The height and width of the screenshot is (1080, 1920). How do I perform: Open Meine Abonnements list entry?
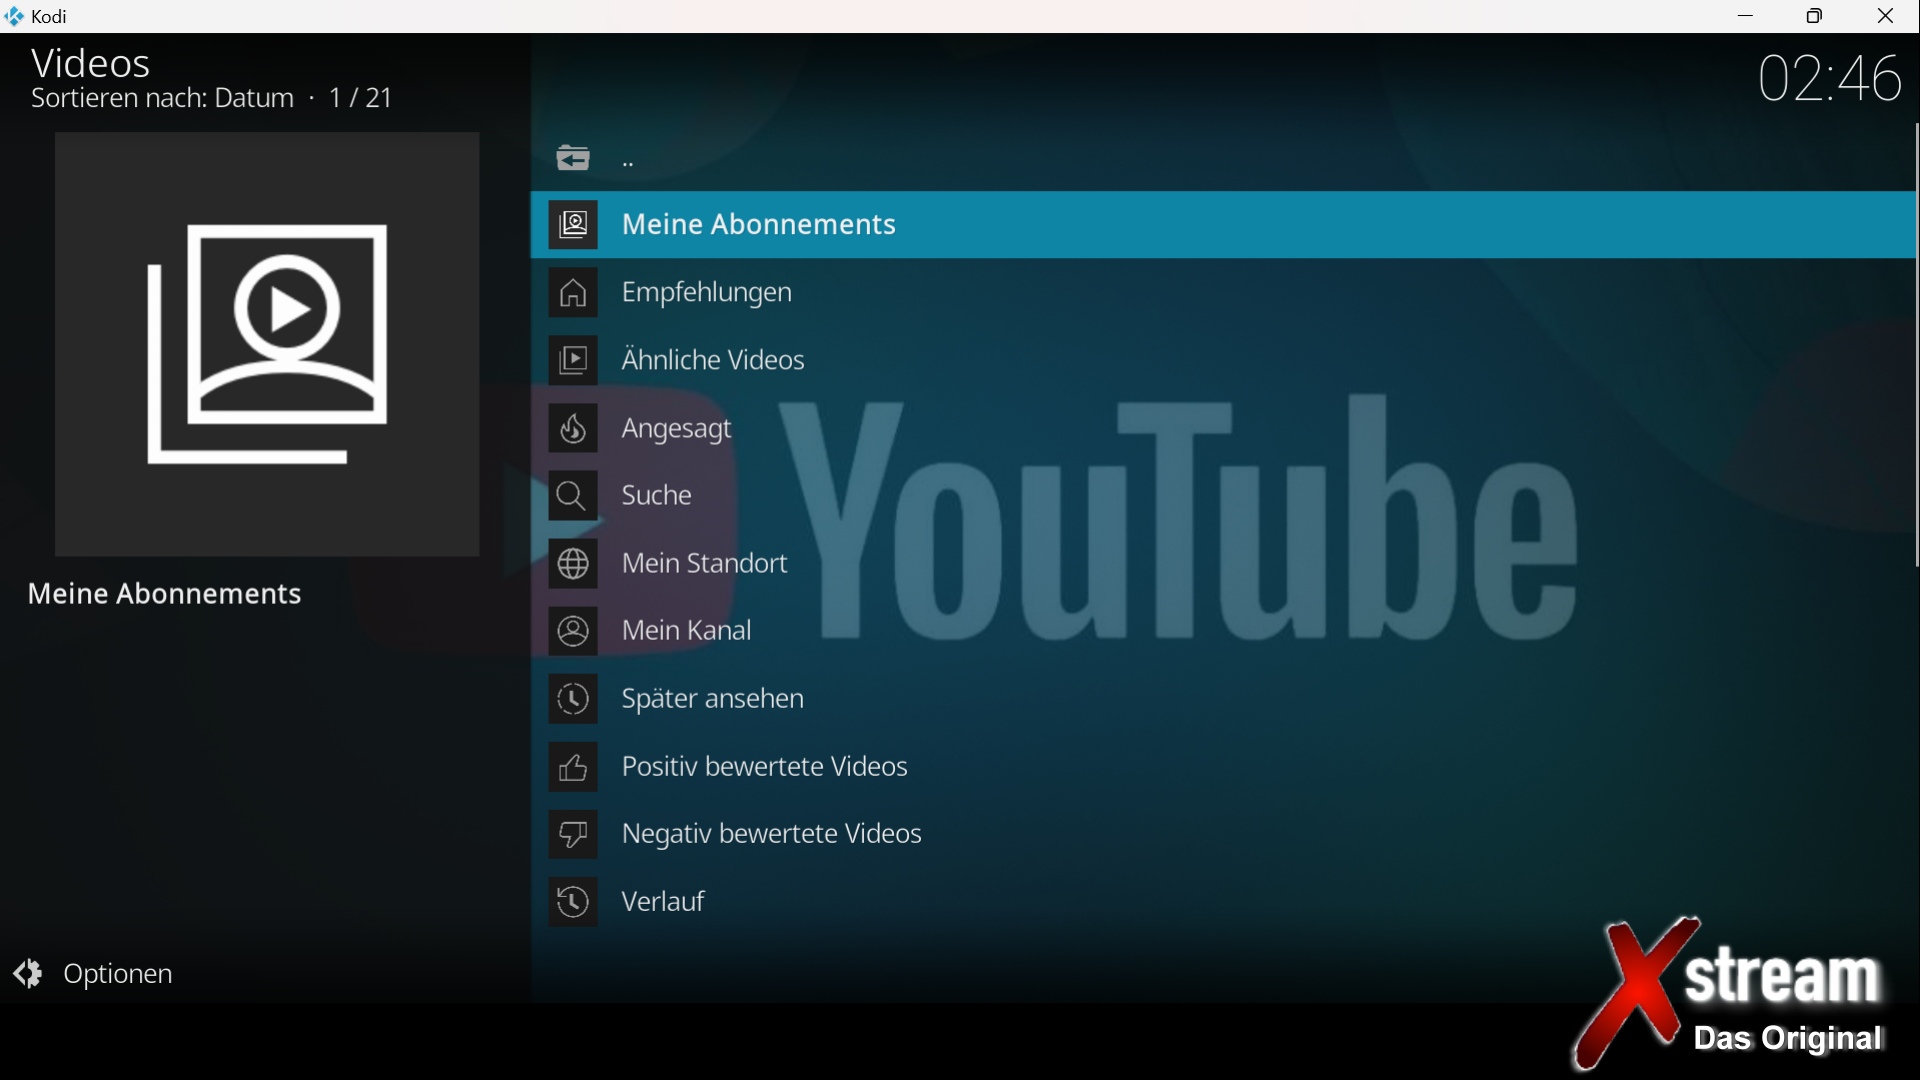pos(758,225)
